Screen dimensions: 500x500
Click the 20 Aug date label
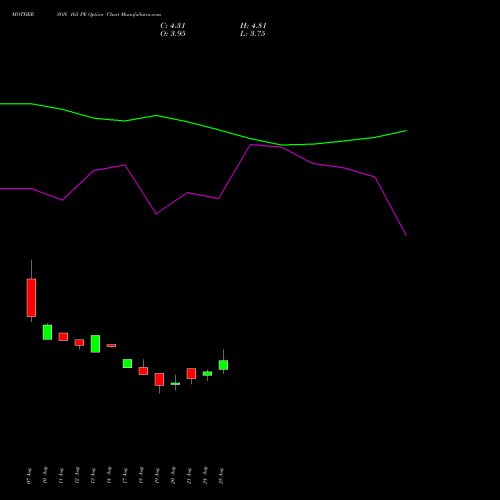[173, 475]
